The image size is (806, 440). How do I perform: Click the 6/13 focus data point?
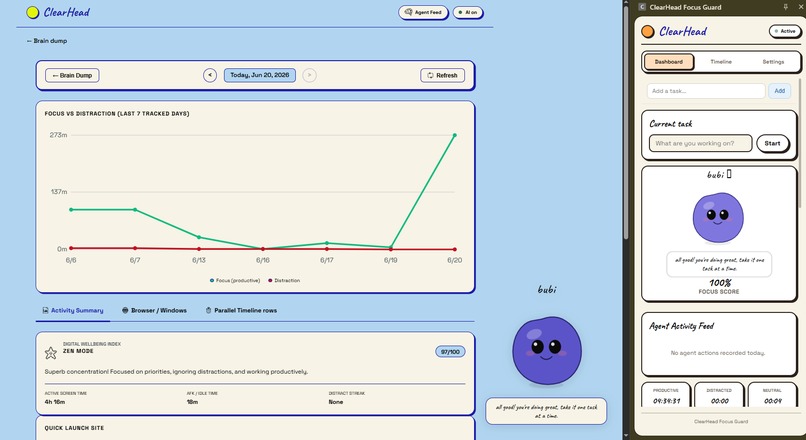pos(199,237)
